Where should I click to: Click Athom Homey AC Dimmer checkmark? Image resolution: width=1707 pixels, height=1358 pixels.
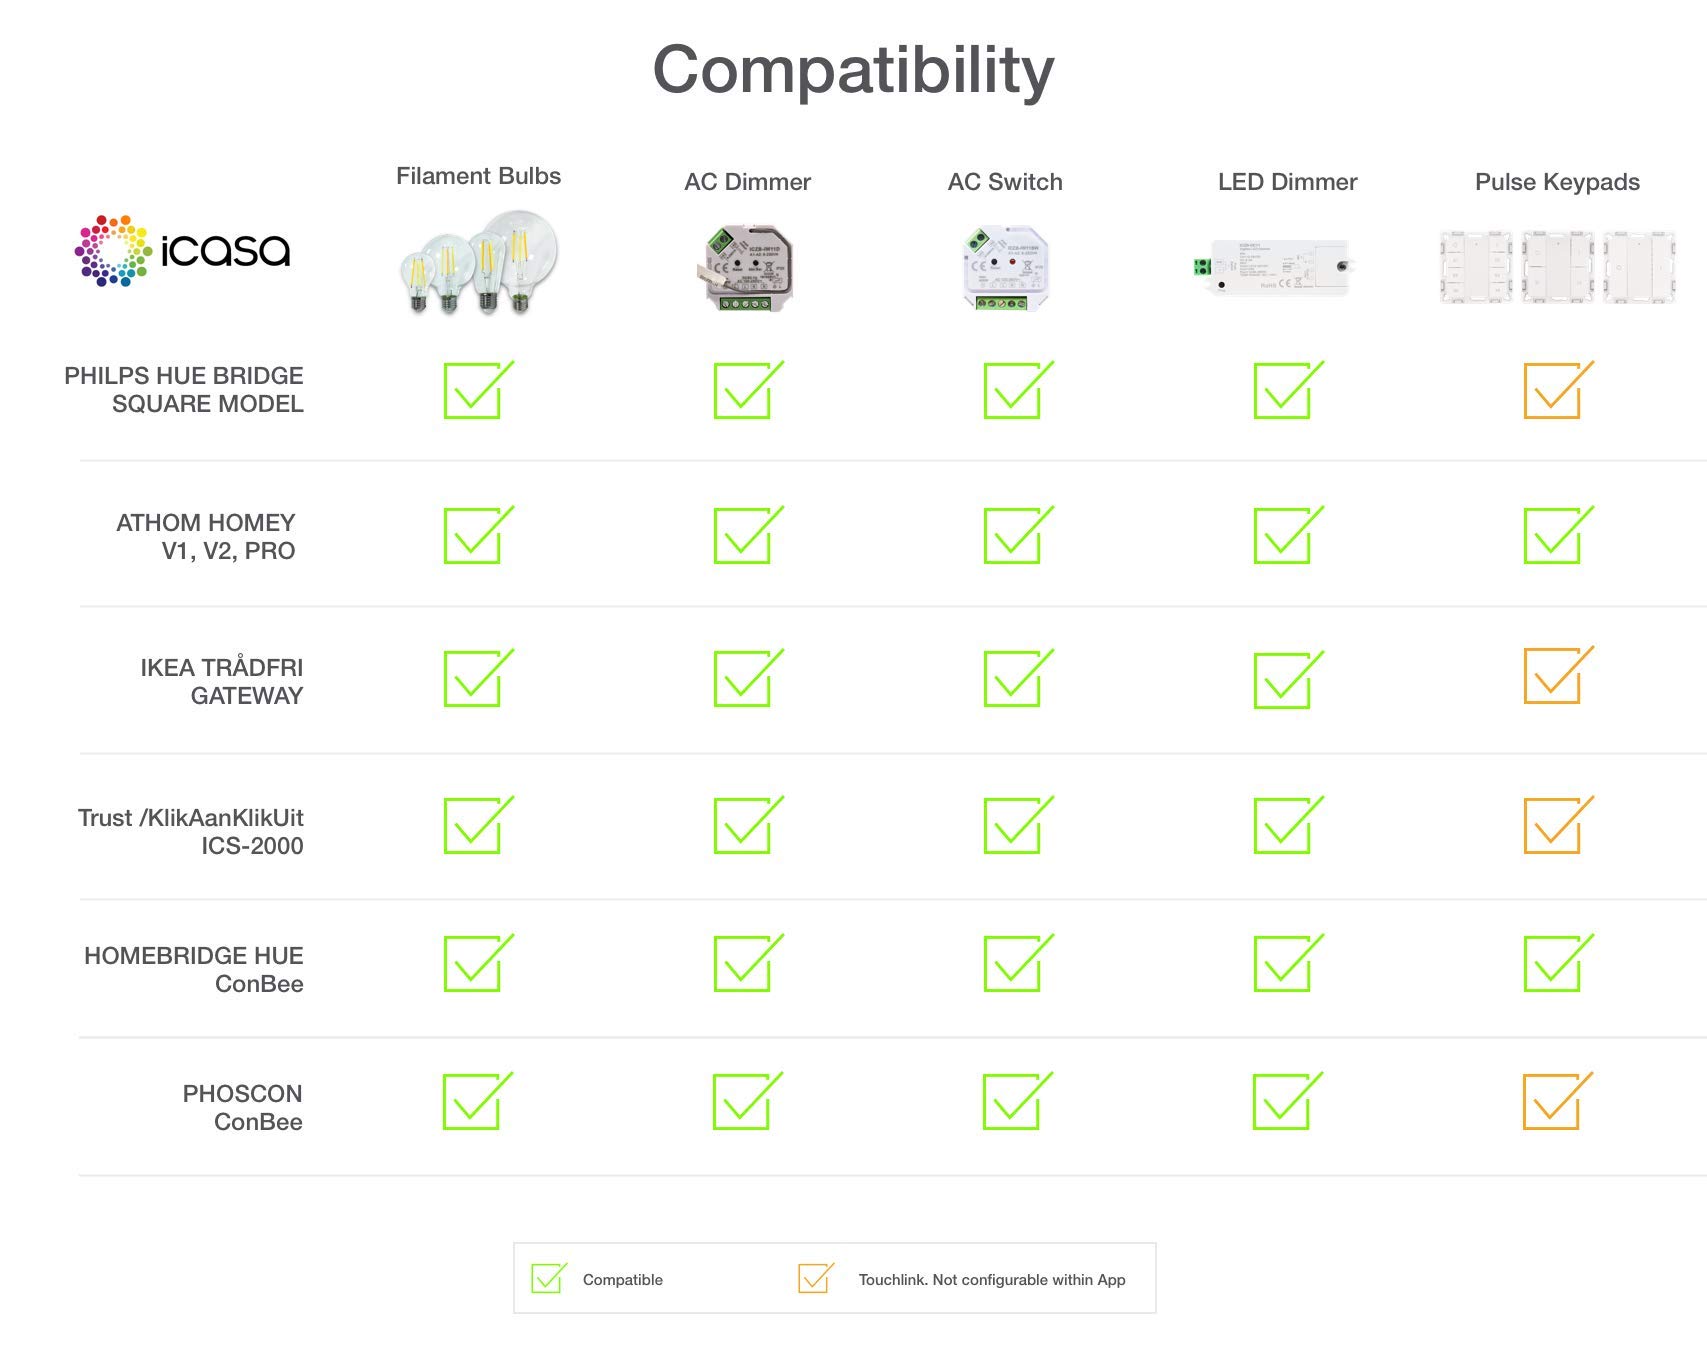click(x=745, y=535)
